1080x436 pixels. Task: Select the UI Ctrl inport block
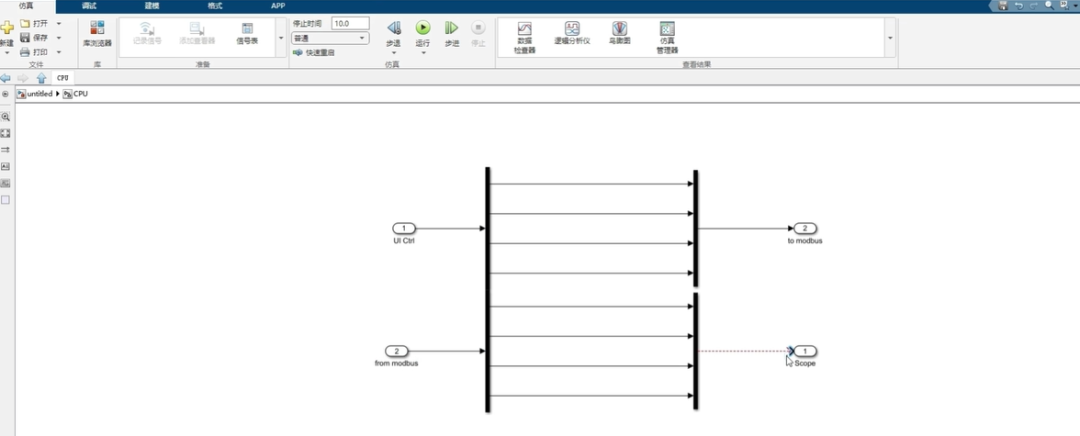point(404,228)
